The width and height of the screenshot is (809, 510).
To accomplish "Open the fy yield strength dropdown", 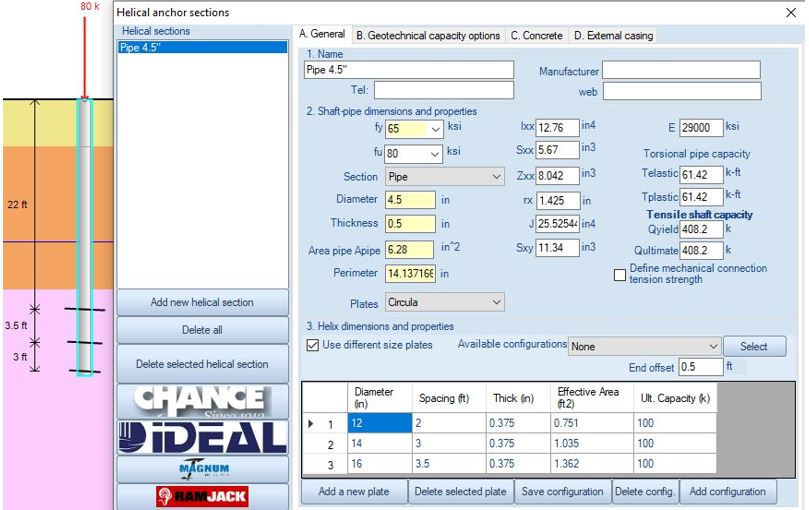I will (x=435, y=129).
